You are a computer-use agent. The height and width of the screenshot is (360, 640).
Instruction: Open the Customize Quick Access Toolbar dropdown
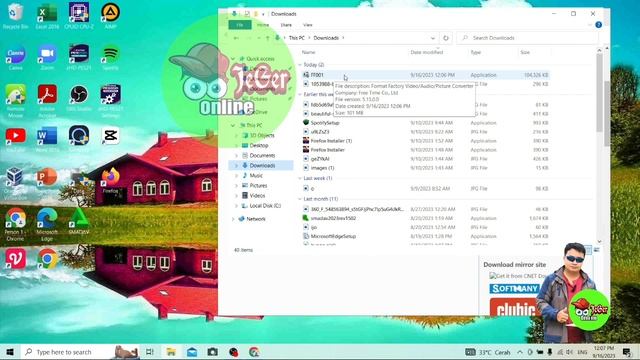pos(263,14)
